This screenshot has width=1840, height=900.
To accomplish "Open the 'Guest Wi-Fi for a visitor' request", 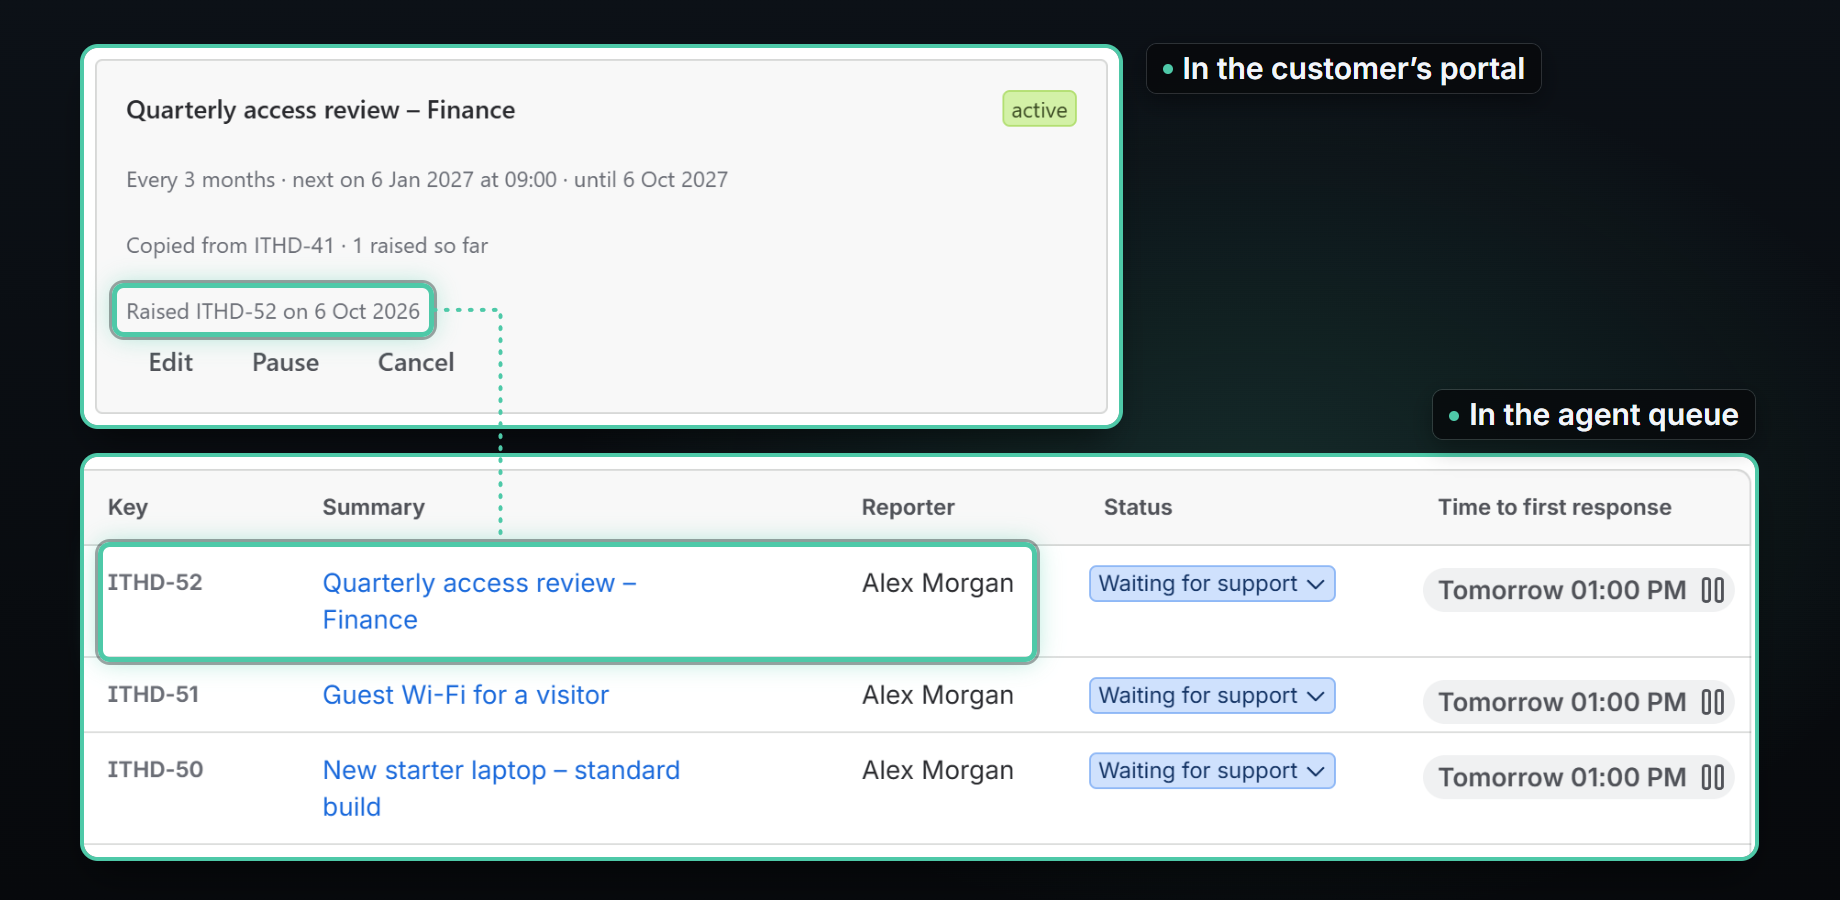I will coord(465,695).
